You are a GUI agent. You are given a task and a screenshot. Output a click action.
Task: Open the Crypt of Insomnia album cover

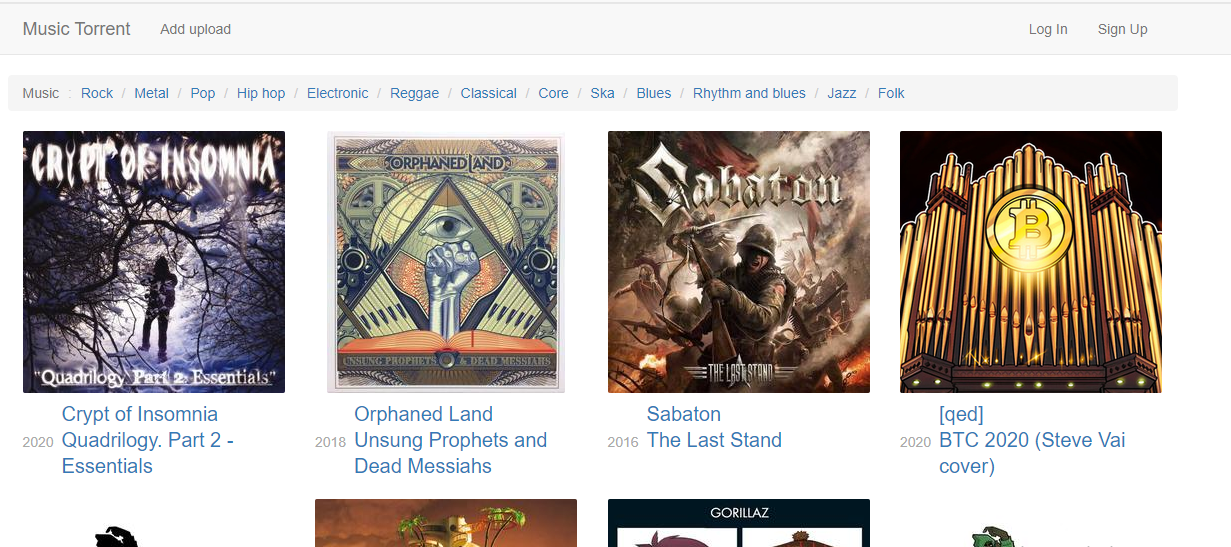(154, 262)
